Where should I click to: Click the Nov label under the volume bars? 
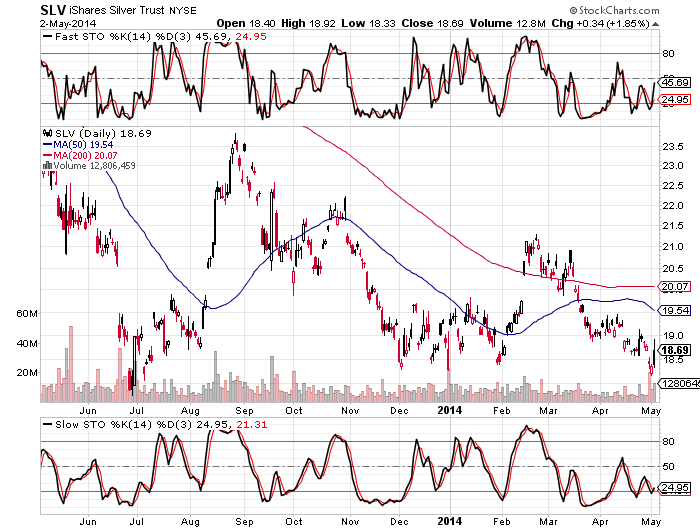350,411
